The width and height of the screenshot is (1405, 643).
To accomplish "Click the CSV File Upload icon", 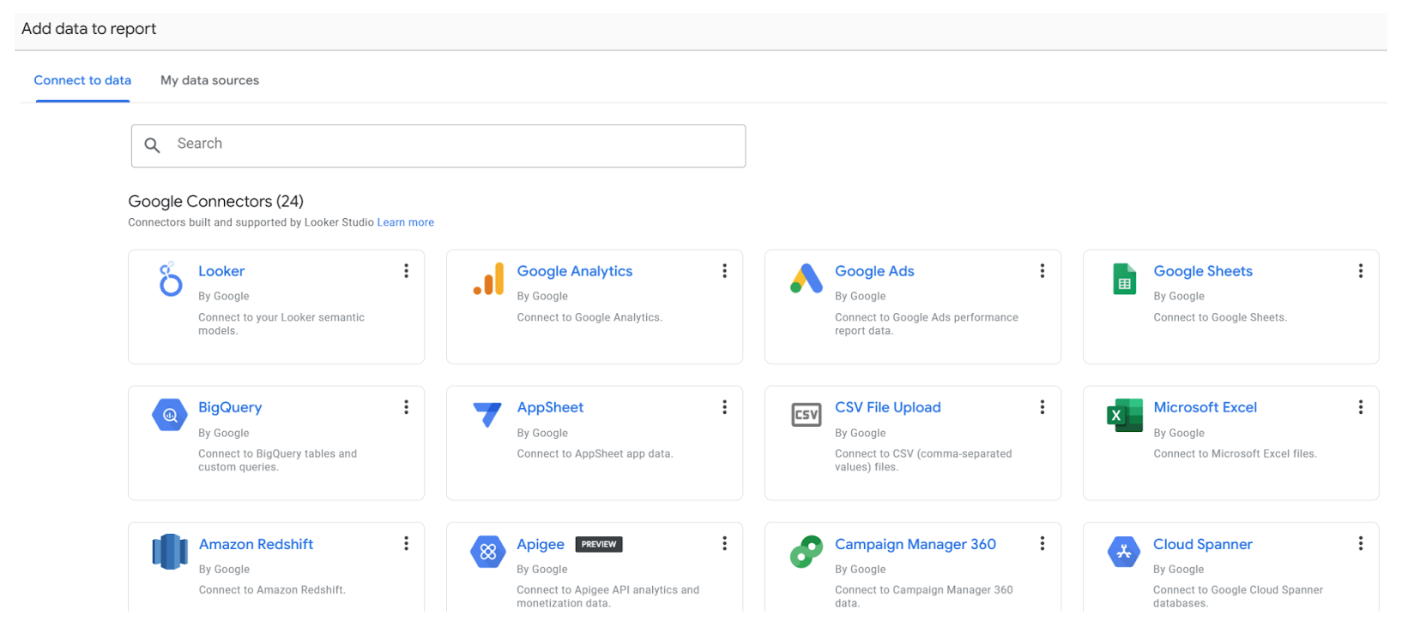I will pyautogui.click(x=806, y=415).
